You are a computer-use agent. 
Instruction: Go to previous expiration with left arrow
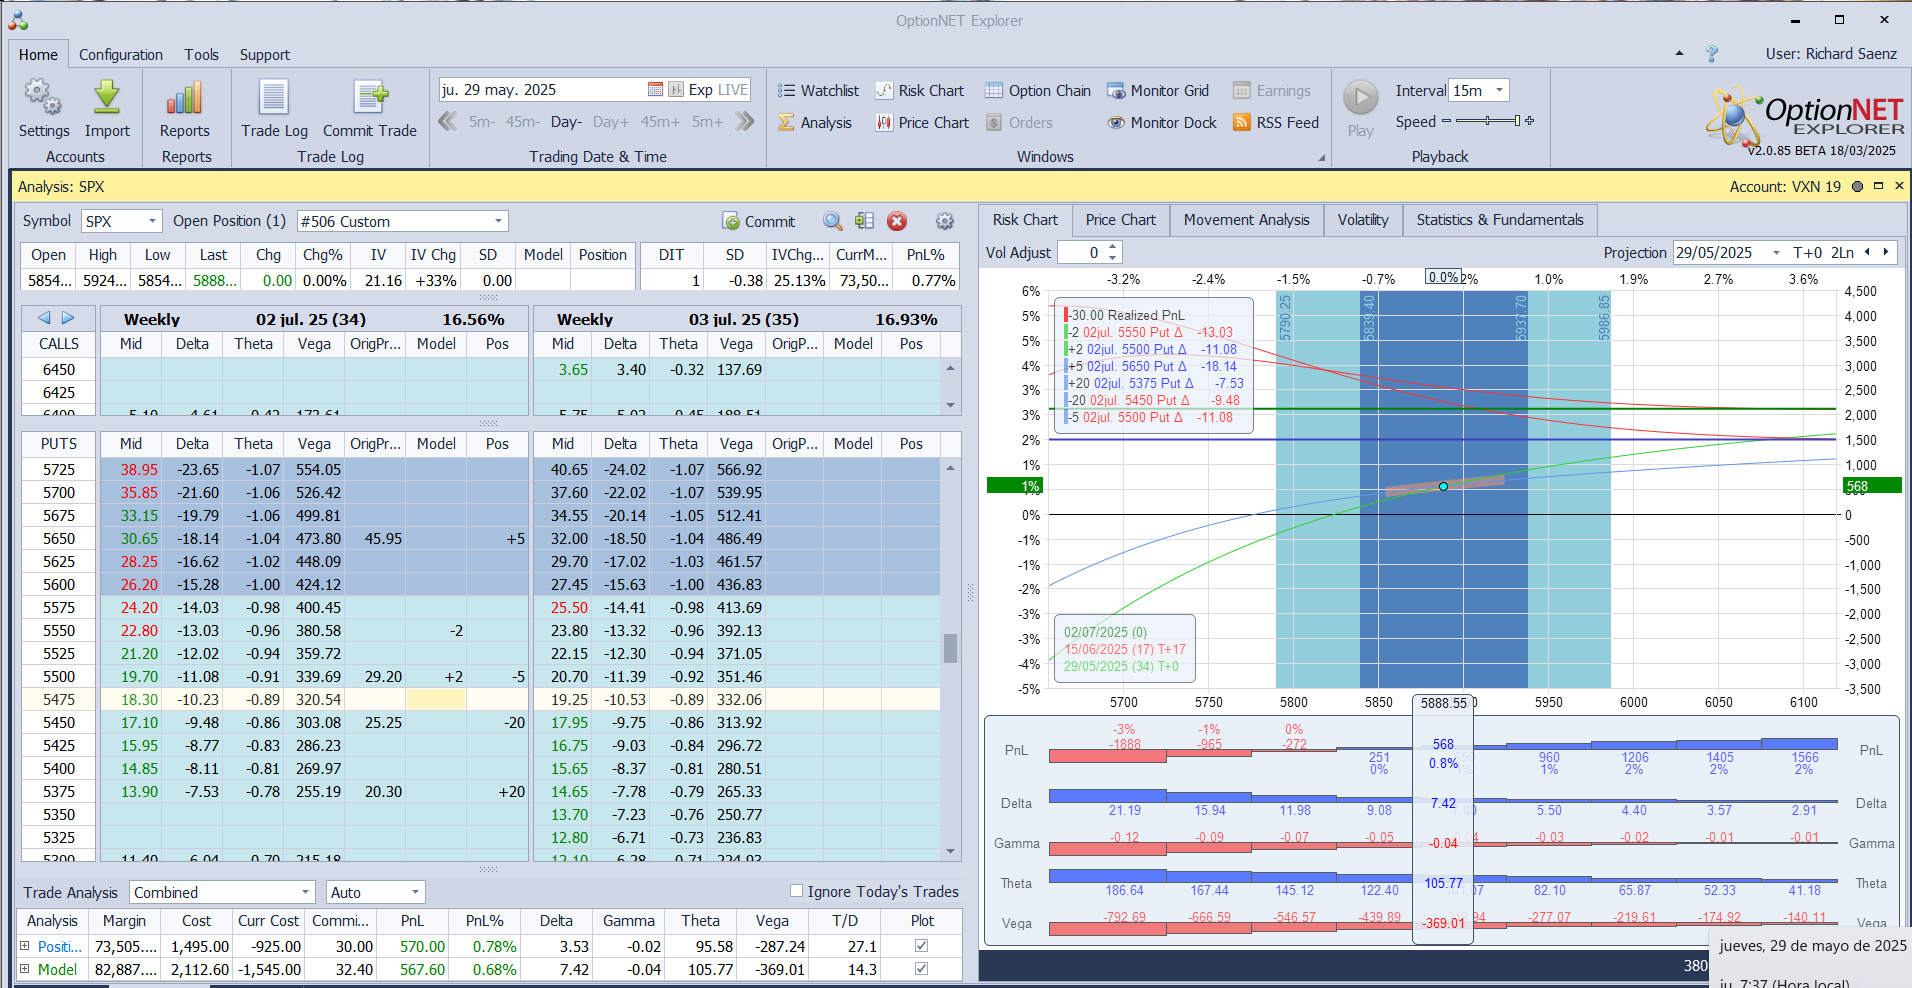click(44, 318)
